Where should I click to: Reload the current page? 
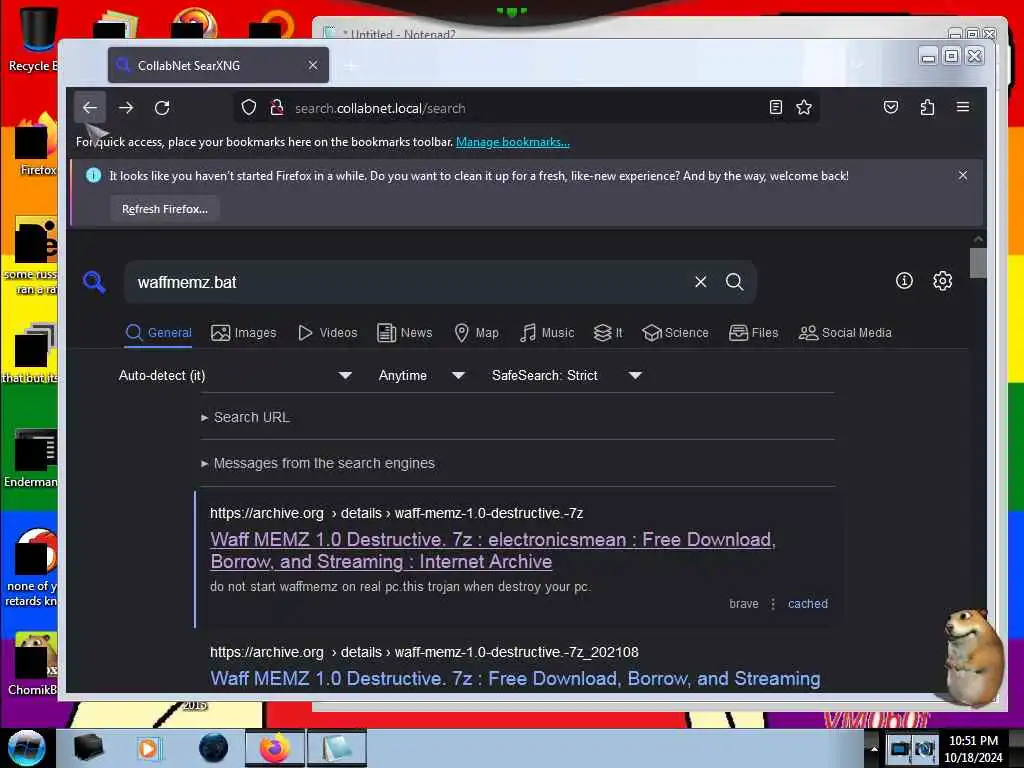[x=162, y=108]
